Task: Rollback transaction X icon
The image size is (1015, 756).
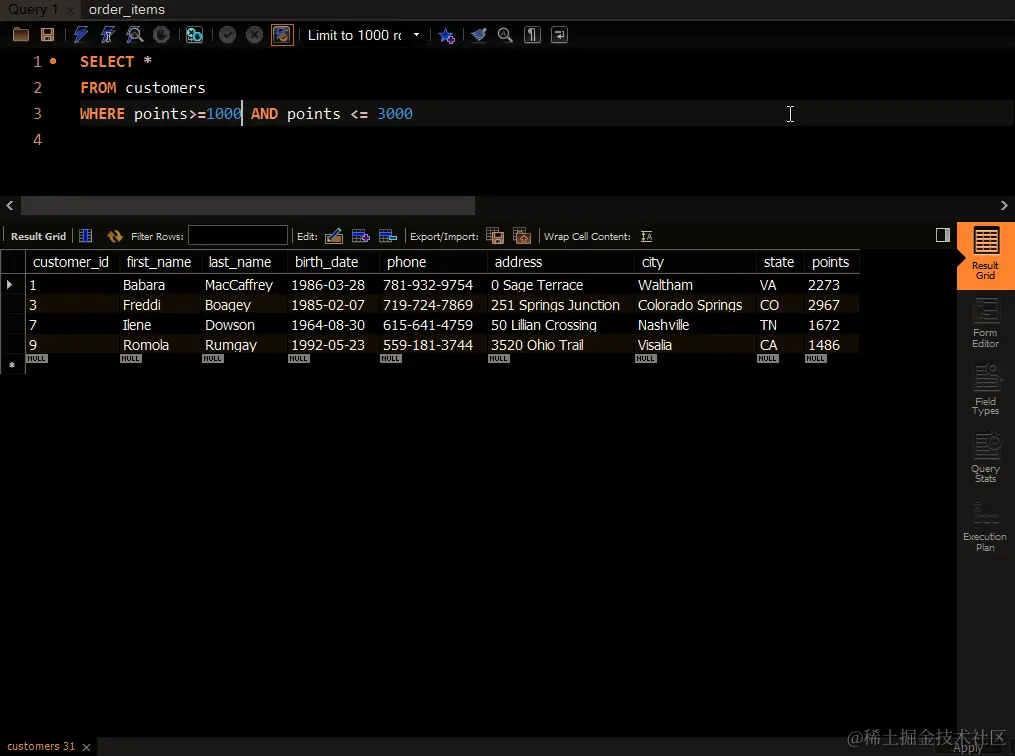Action: pyautogui.click(x=254, y=35)
